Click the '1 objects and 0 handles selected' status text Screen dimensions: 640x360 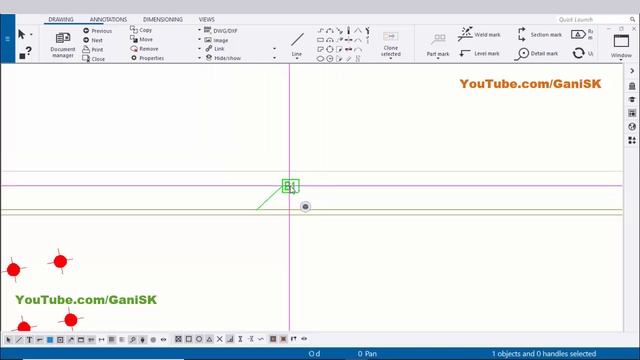544,354
